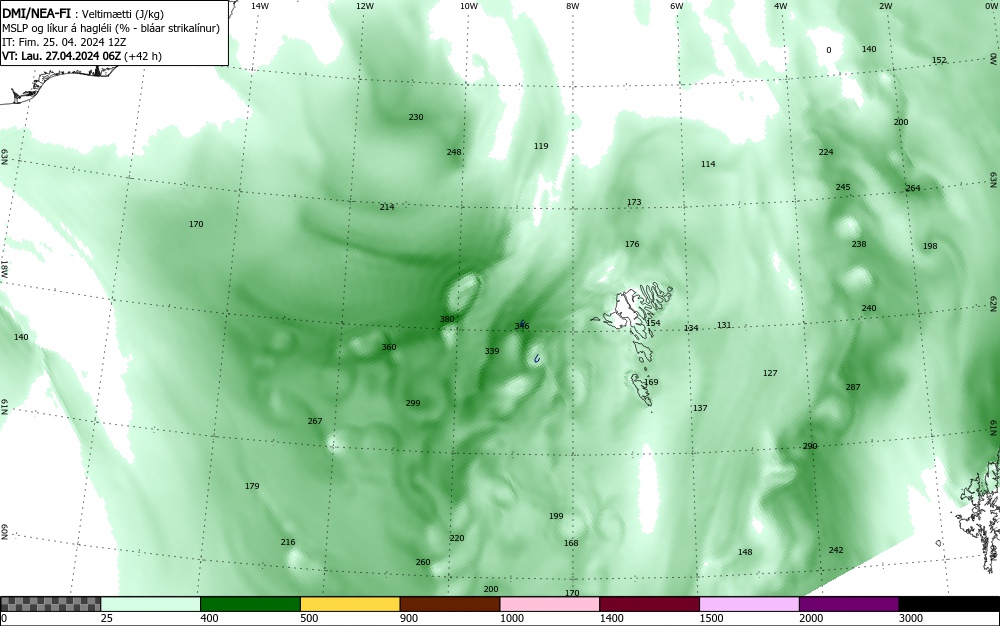Click the map value 152
Screen dimensions: 1000x626
coord(939,61)
